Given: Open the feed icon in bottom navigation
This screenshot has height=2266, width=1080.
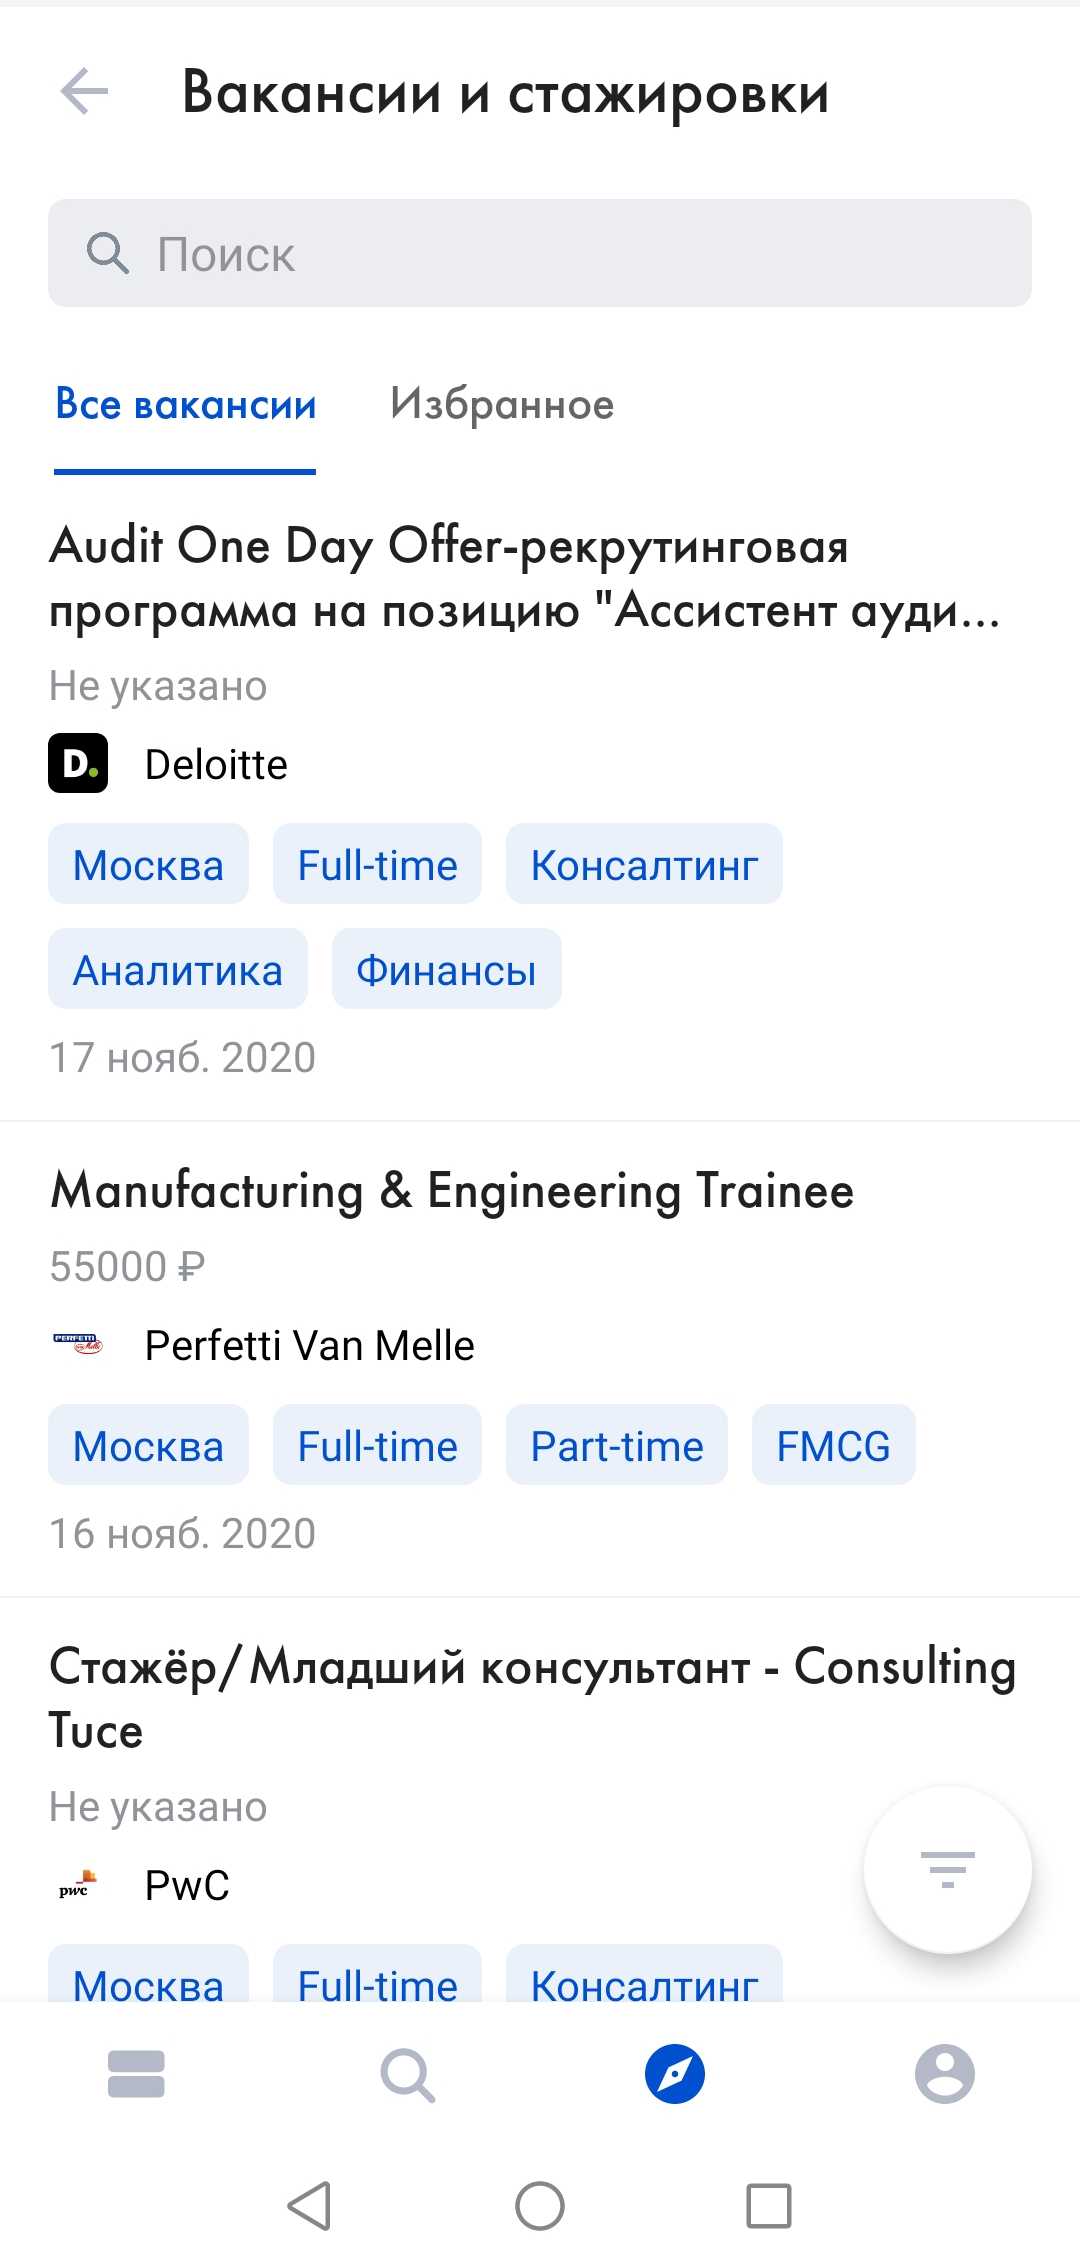Looking at the screenshot, I should coord(136,2074).
